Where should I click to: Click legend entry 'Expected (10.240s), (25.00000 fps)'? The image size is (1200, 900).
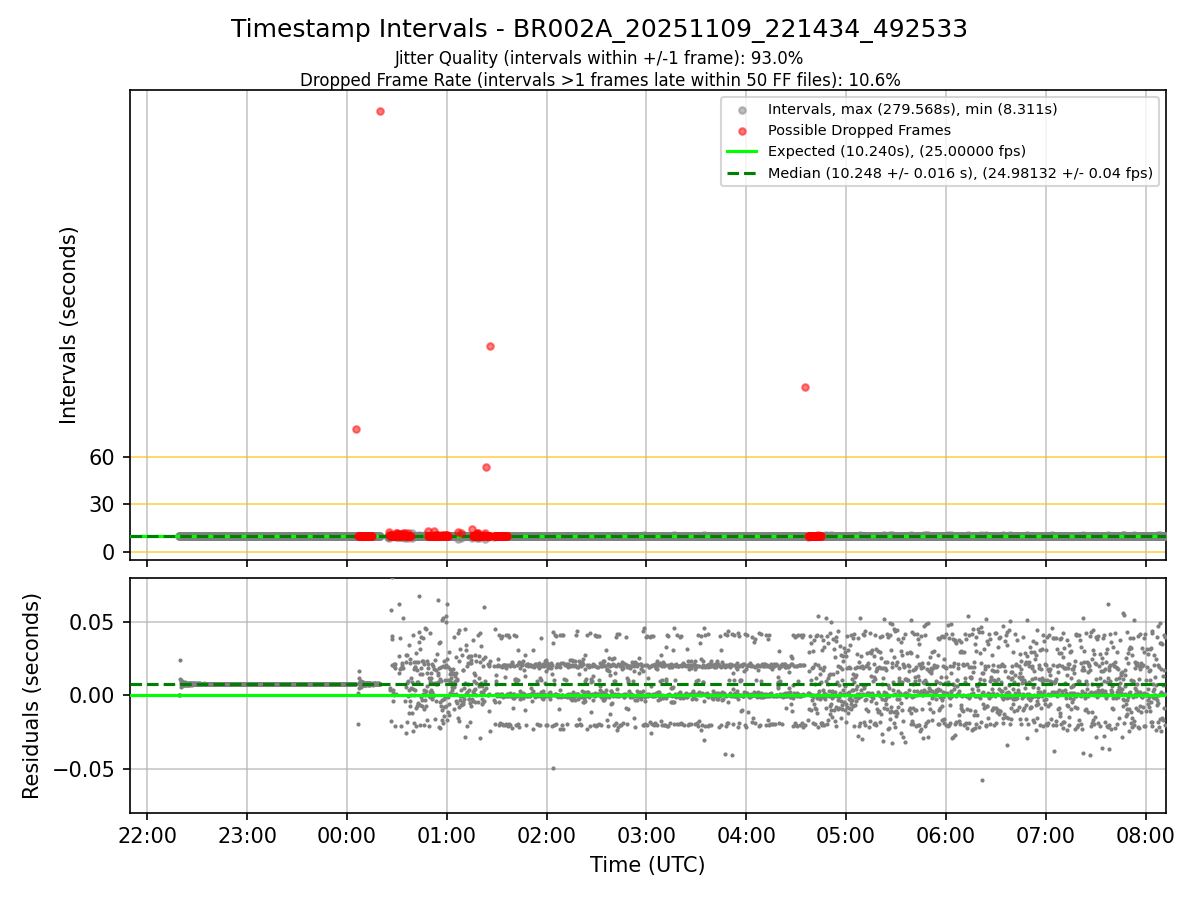click(897, 152)
